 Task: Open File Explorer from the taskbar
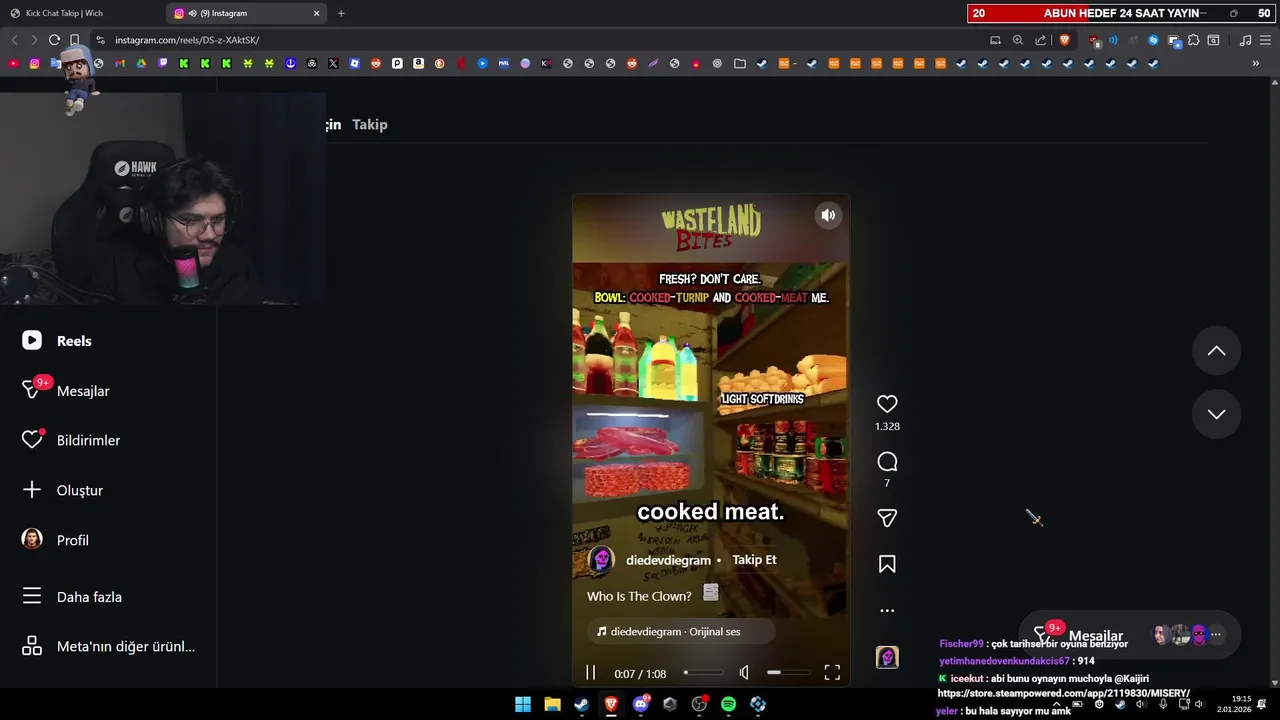tap(552, 704)
